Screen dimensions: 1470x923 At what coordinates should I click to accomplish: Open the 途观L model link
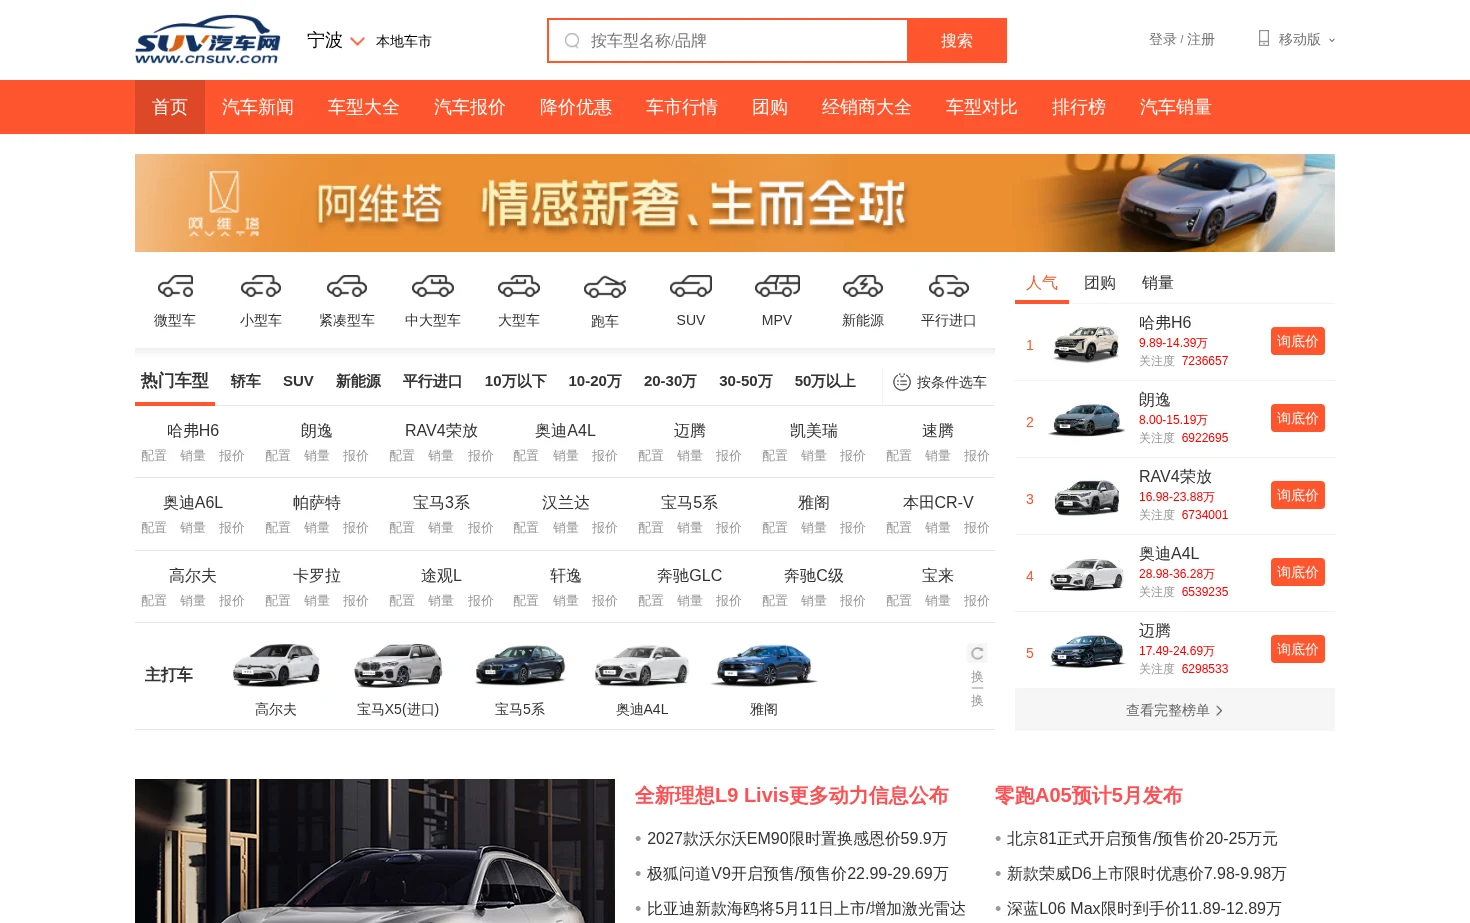[441, 575]
